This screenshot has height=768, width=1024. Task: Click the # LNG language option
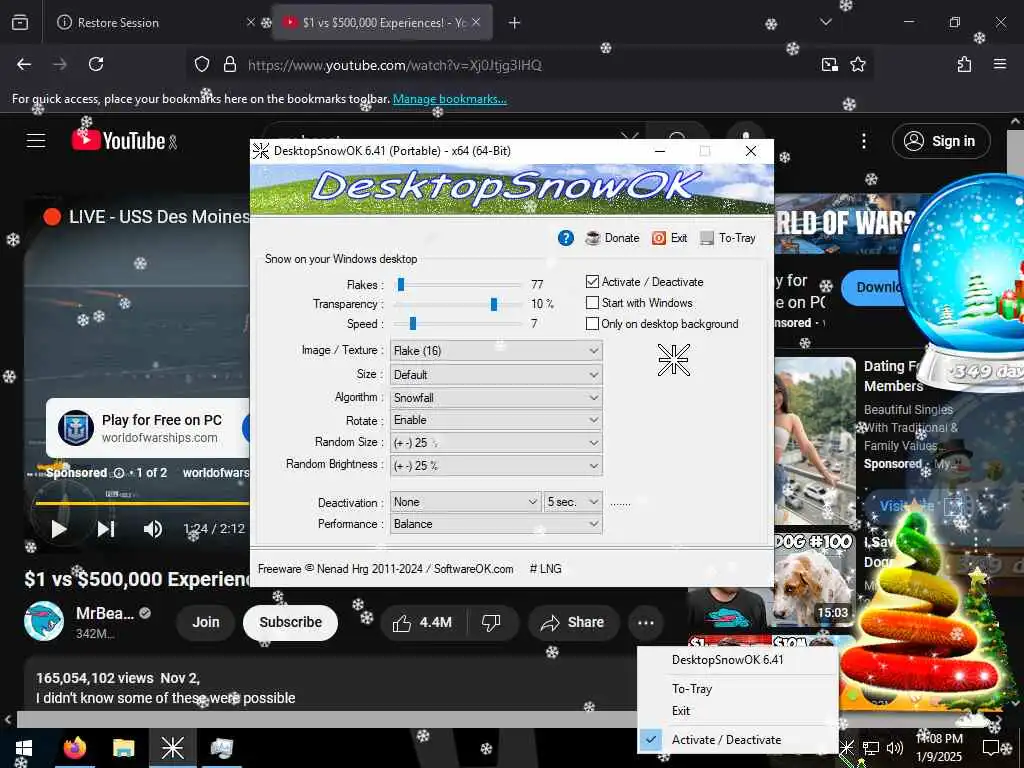pyautogui.click(x=545, y=569)
